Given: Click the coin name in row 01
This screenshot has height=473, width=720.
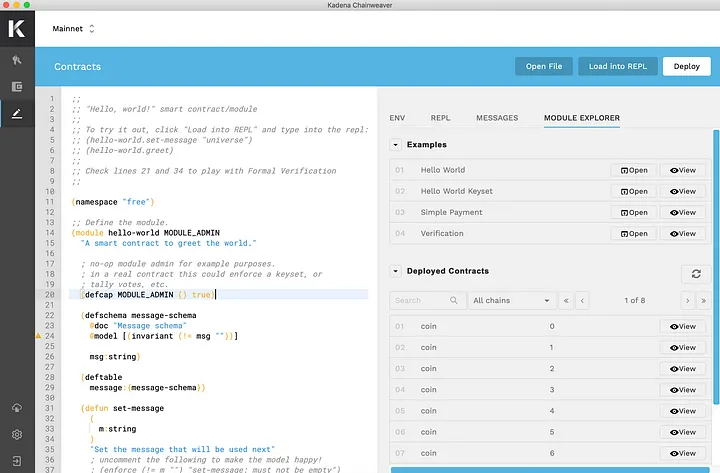Looking at the screenshot, I should (x=428, y=327).
